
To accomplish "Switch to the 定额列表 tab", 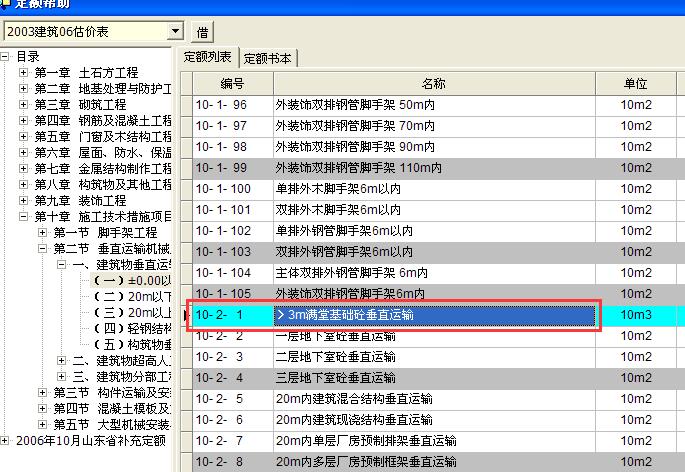I will (x=208, y=57).
